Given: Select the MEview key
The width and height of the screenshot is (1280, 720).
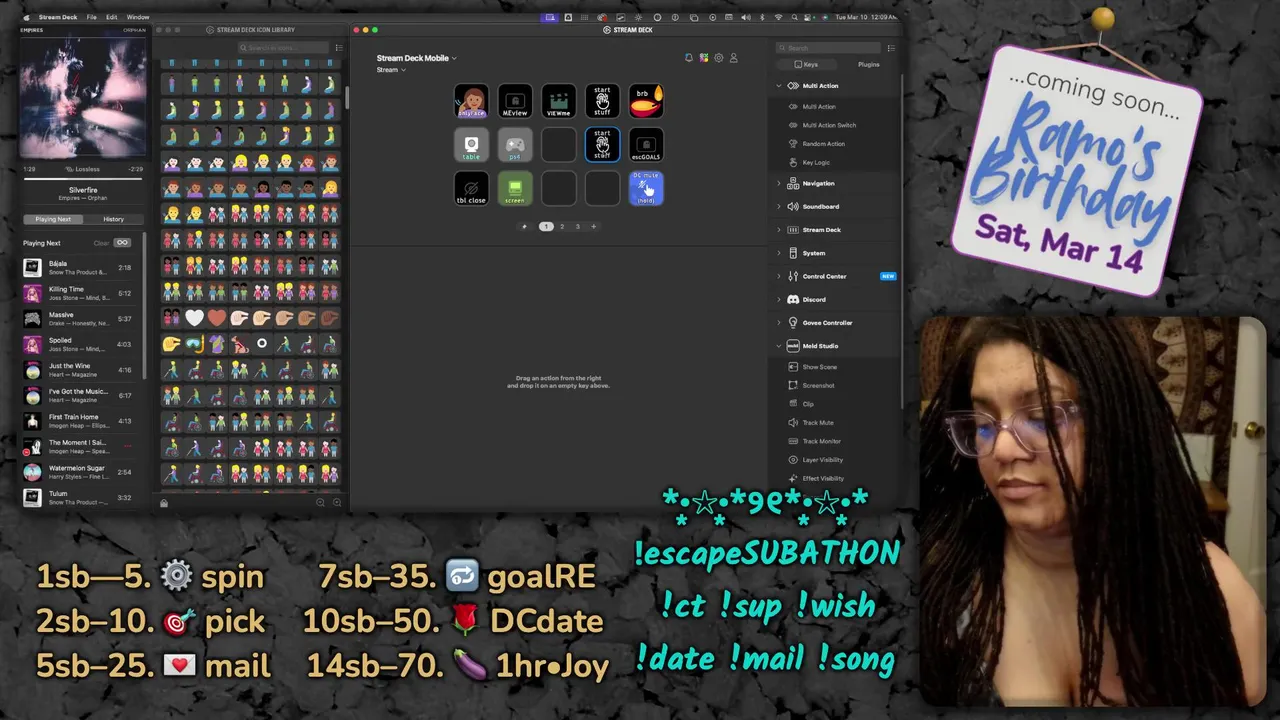Looking at the screenshot, I should [x=515, y=101].
